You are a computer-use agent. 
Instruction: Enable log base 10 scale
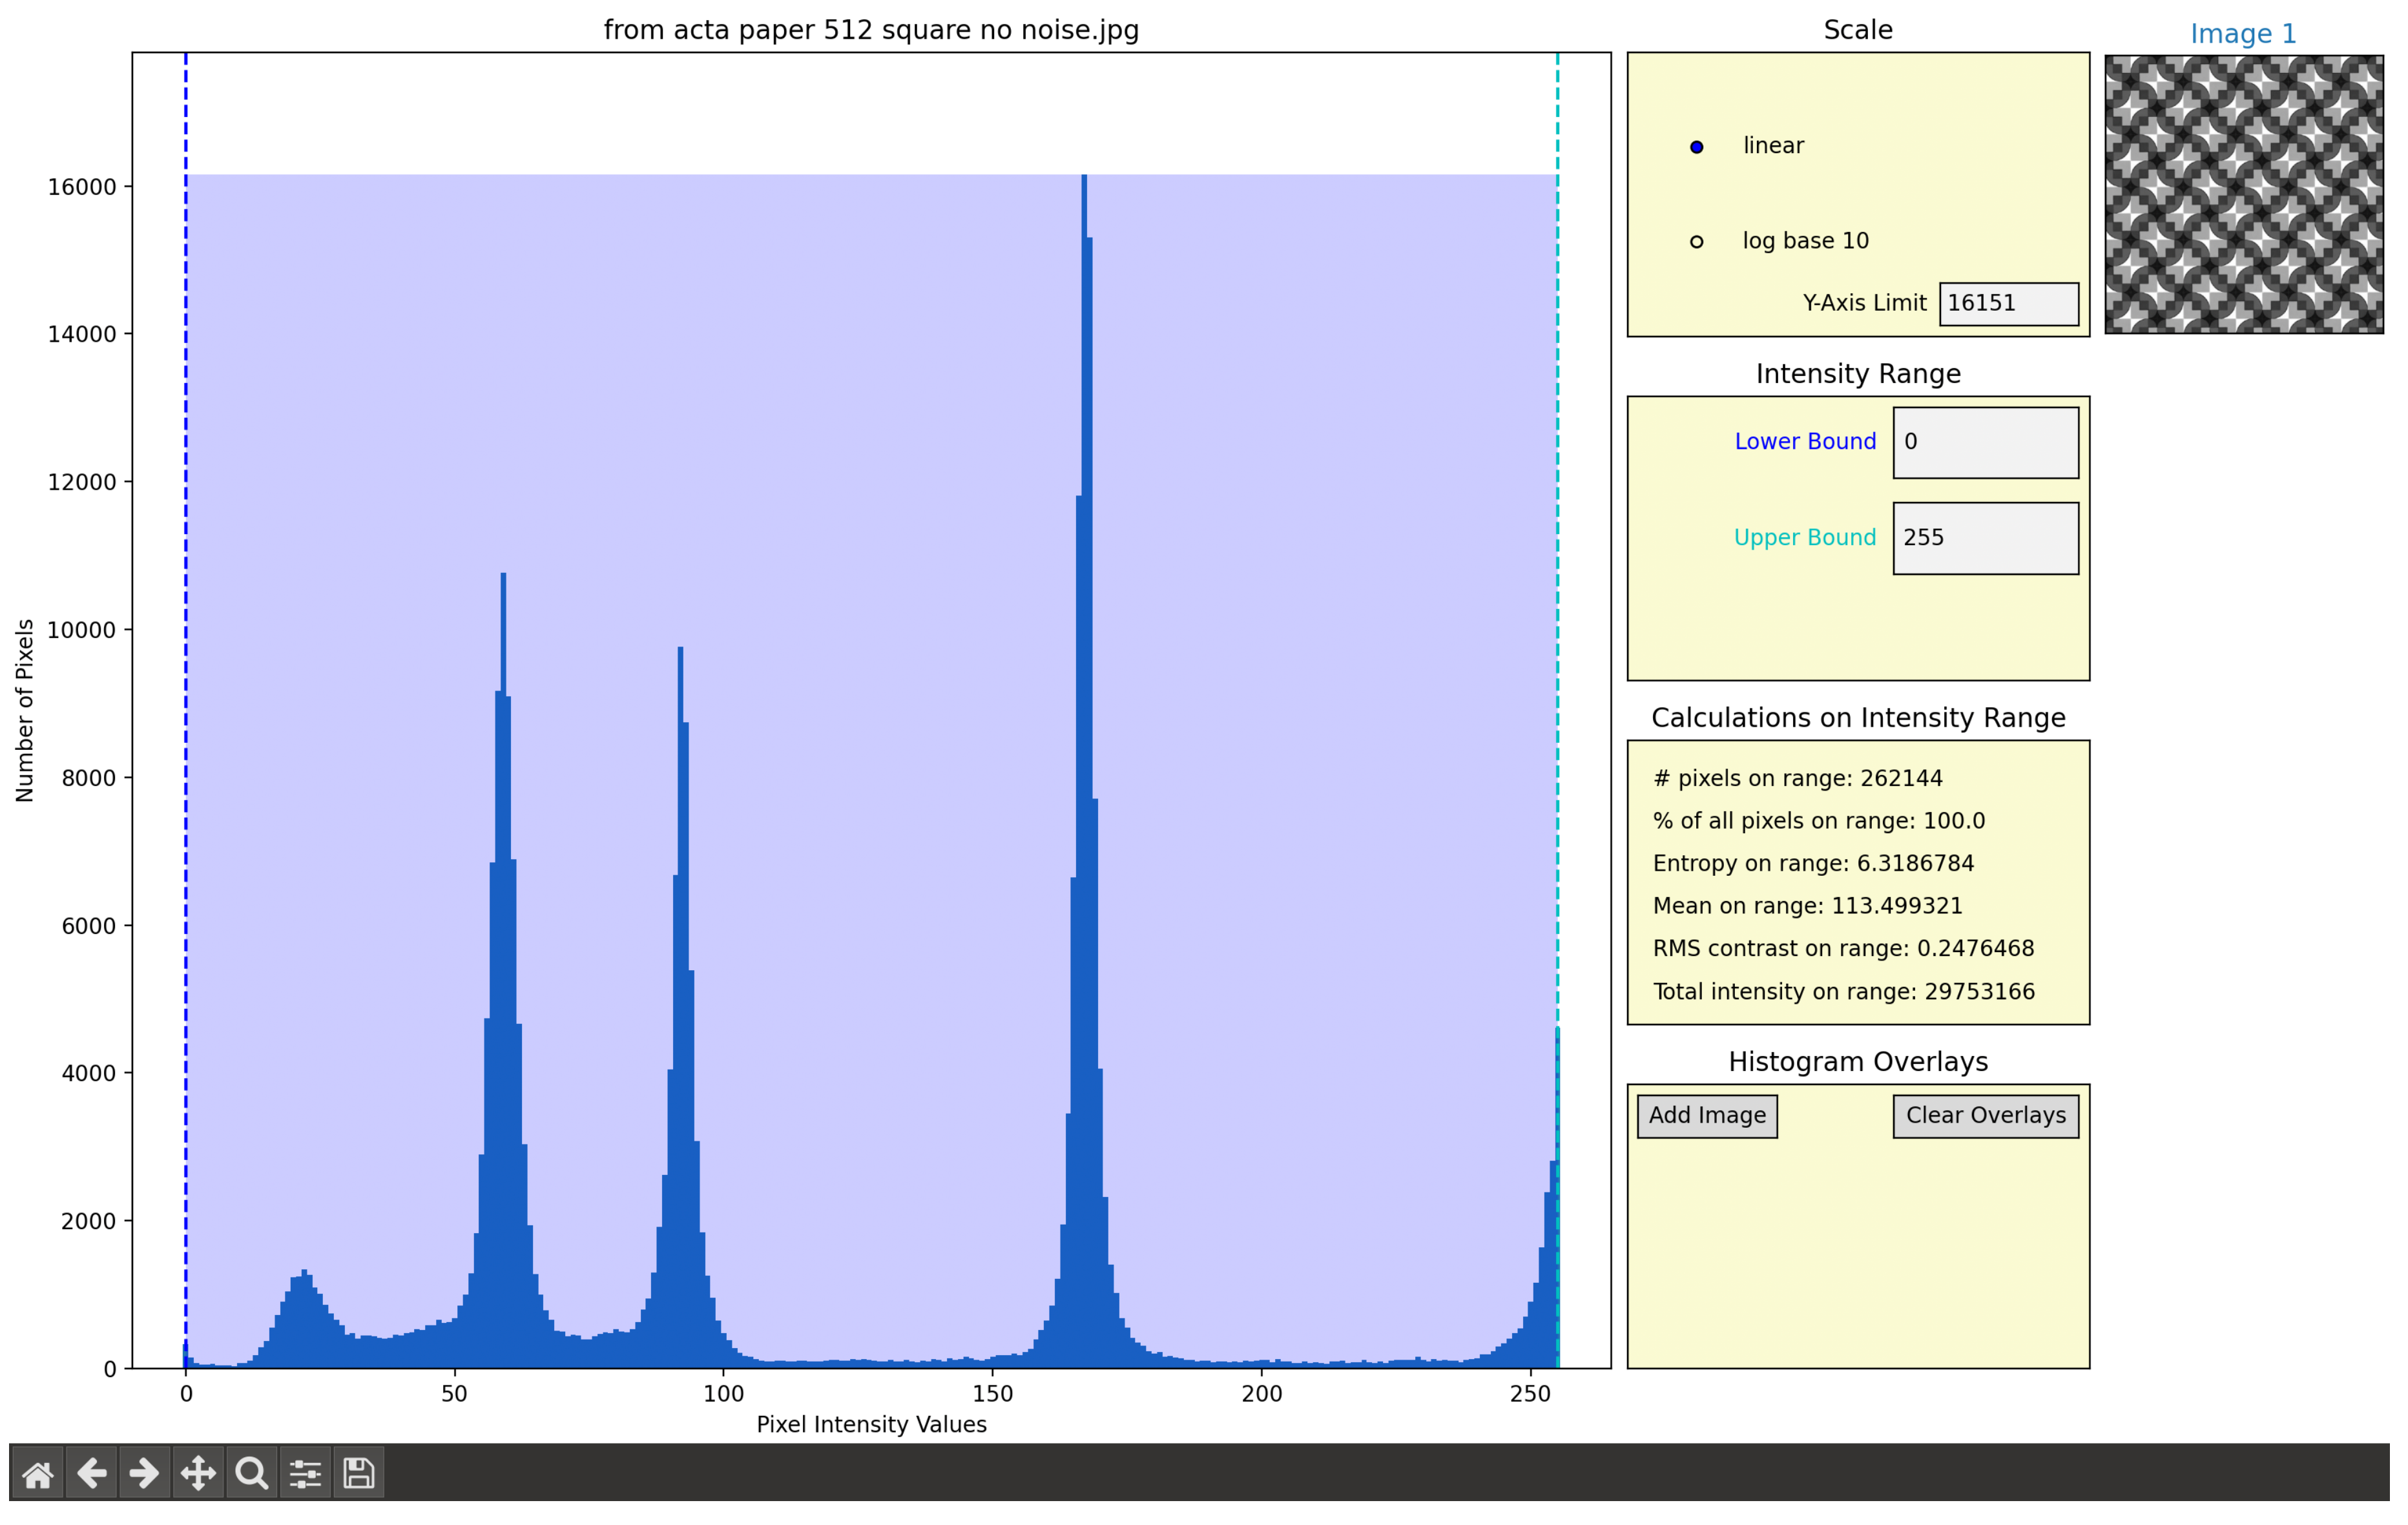pos(1697,240)
